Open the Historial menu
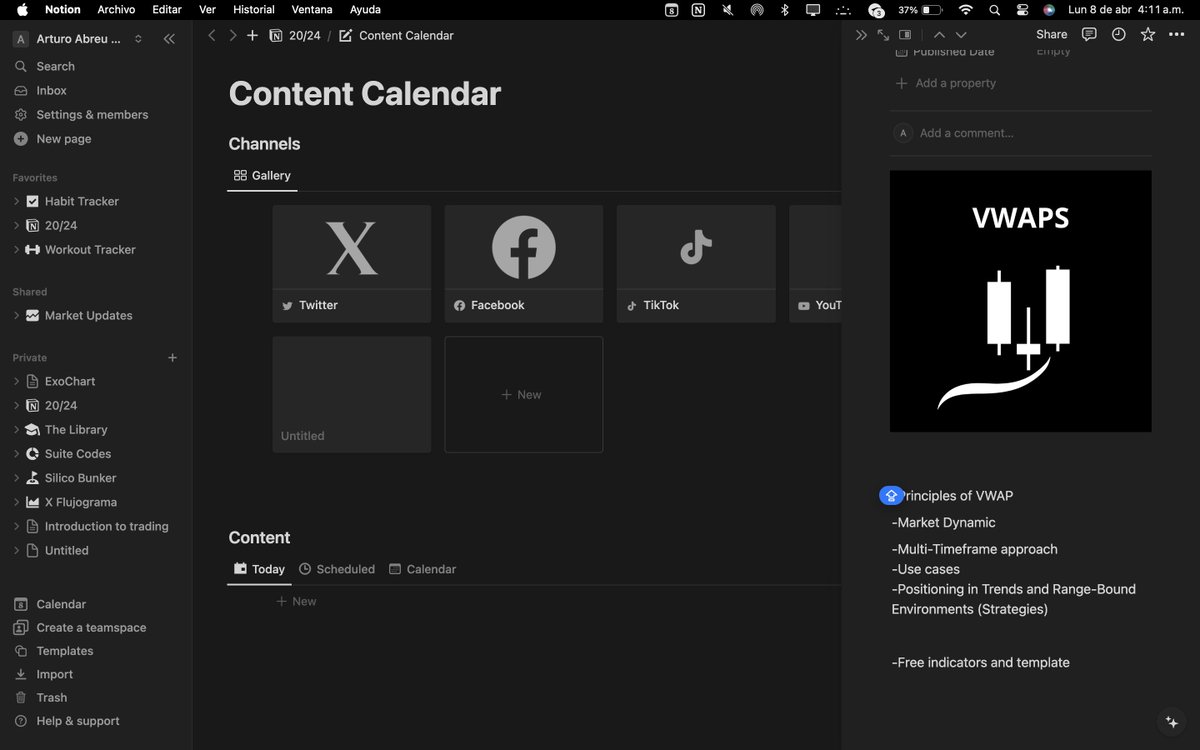This screenshot has height=750, width=1200. click(253, 9)
